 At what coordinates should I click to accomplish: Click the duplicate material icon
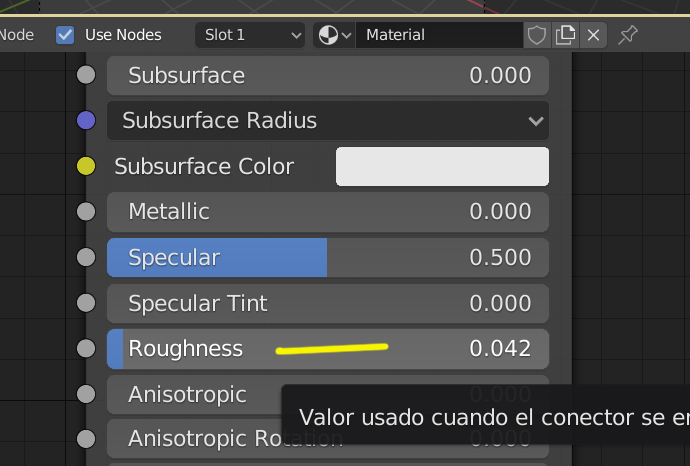566,35
